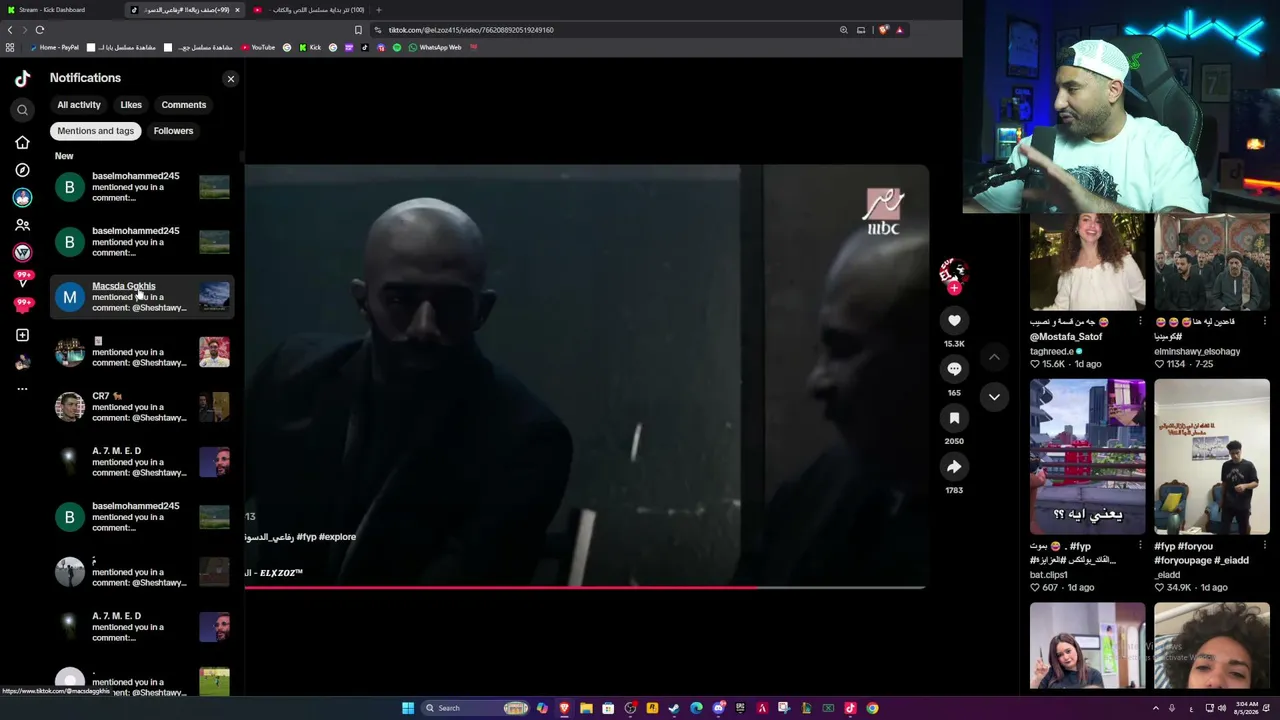Open _eiadd video thumbnail
Image resolution: width=1280 pixels, height=720 pixels.
click(1212, 457)
